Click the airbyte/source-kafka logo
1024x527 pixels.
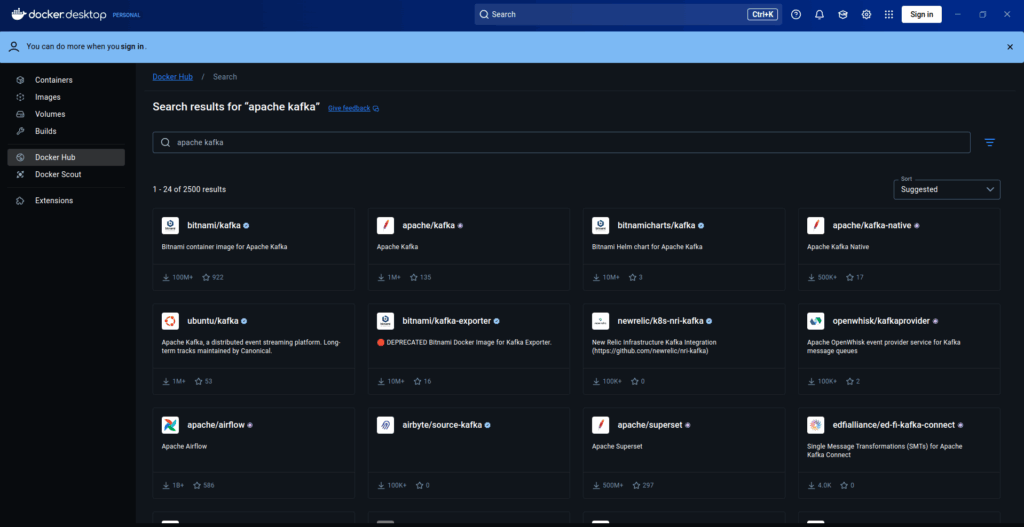385,425
